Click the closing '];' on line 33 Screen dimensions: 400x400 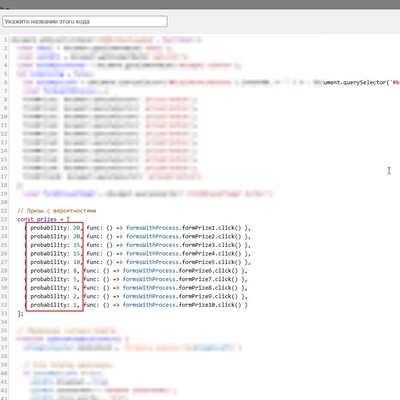pos(20,313)
